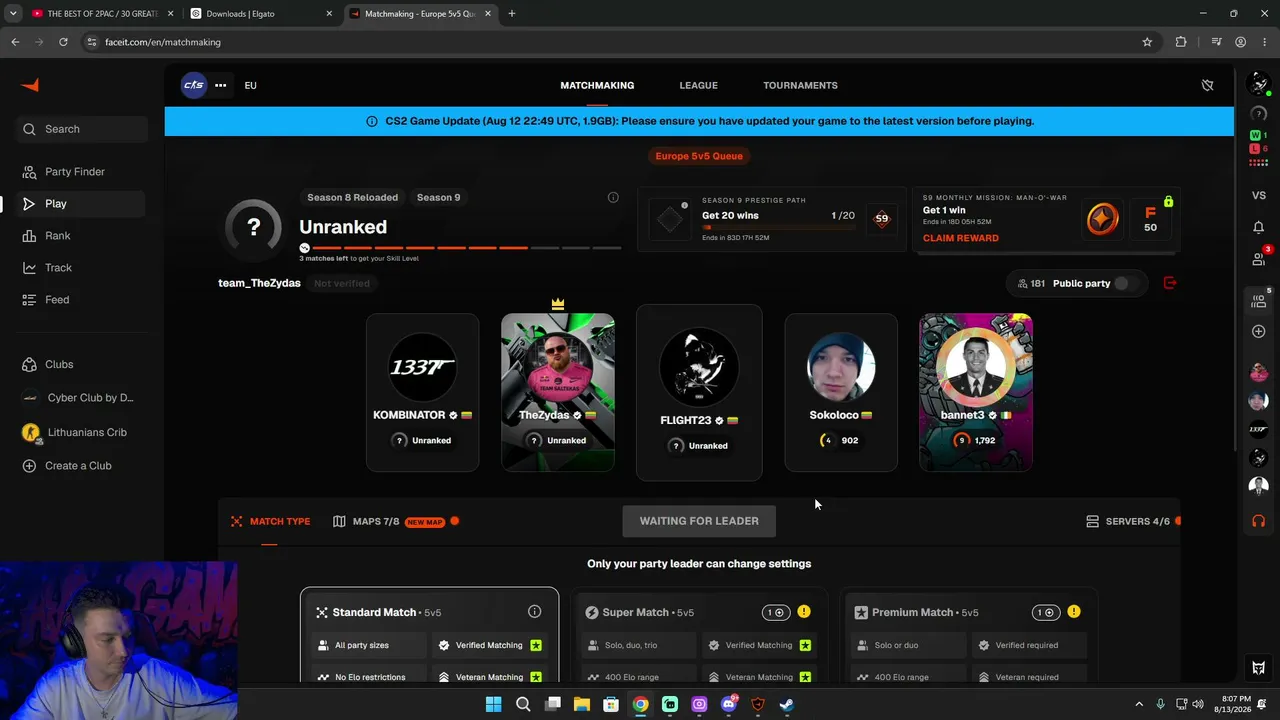Click the Super Match yellow warning icon
Viewport: 1280px width, 720px height.
point(804,612)
